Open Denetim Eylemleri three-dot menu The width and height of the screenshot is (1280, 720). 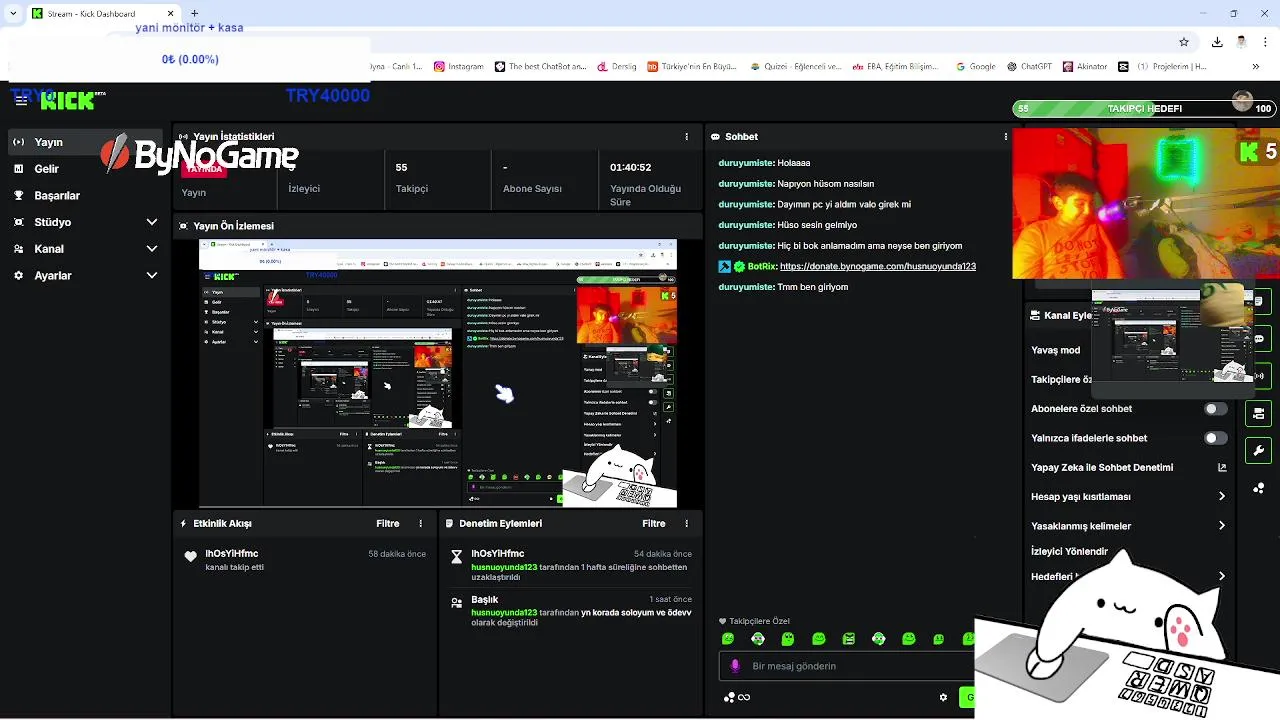click(x=686, y=523)
